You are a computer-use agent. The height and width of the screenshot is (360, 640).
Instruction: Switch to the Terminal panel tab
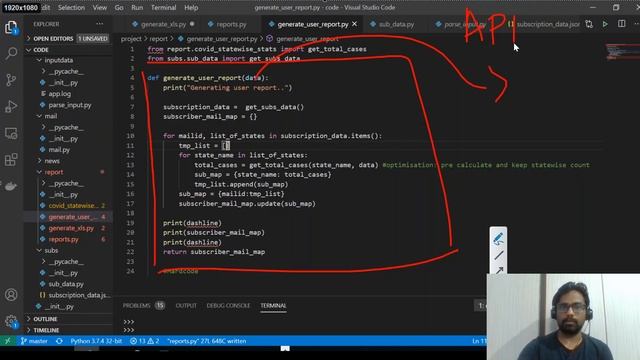pos(273,305)
